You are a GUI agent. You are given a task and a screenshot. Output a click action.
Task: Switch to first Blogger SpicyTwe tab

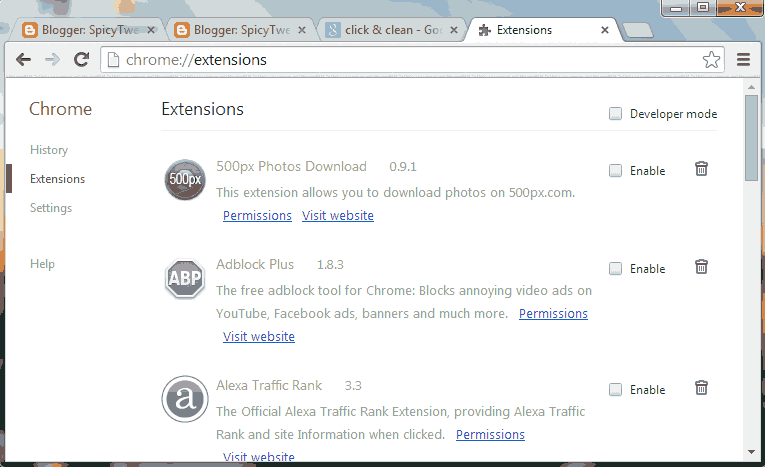coord(88,30)
